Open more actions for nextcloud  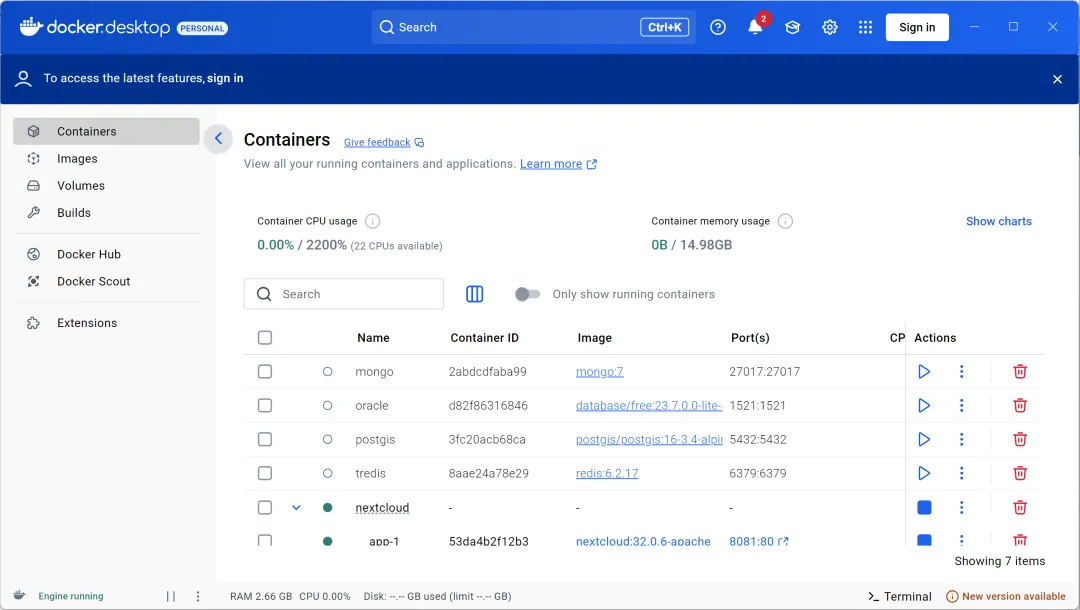tap(962, 507)
